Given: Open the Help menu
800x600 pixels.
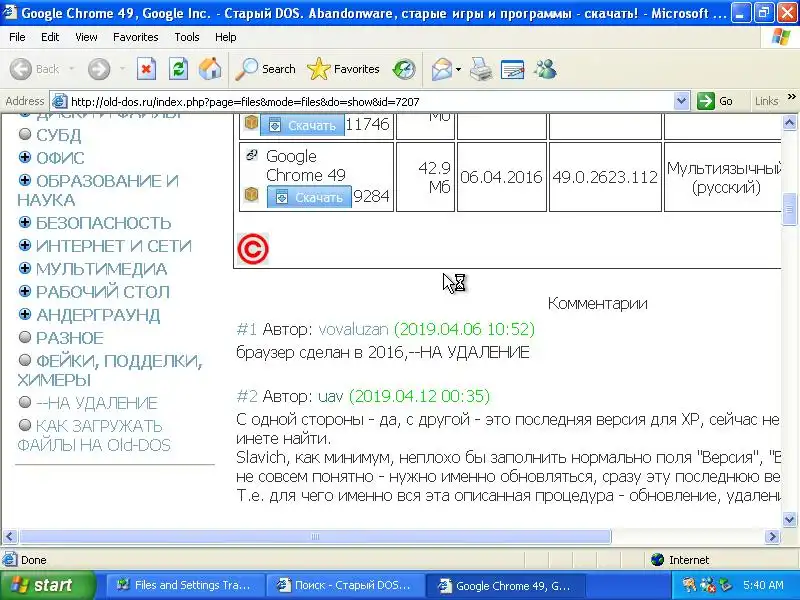Looking at the screenshot, I should click(x=226, y=37).
